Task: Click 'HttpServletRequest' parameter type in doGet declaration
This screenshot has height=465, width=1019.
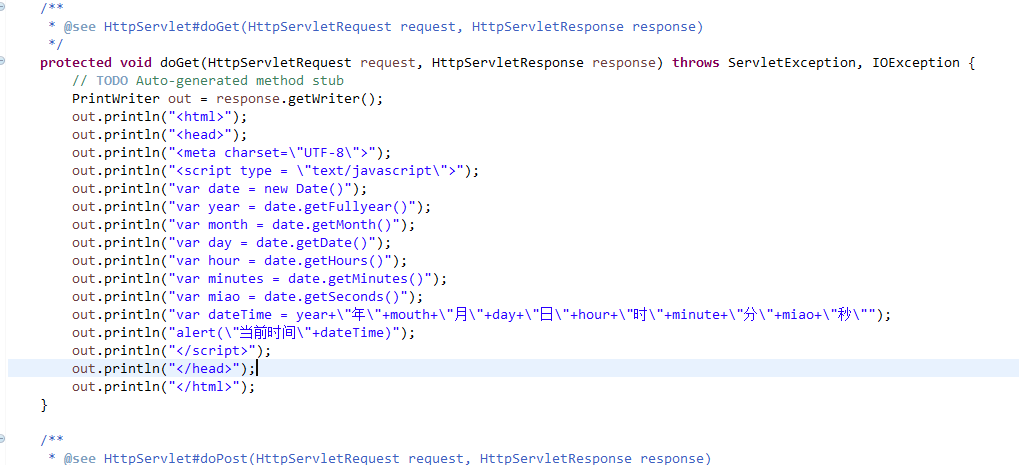Action: [279, 63]
